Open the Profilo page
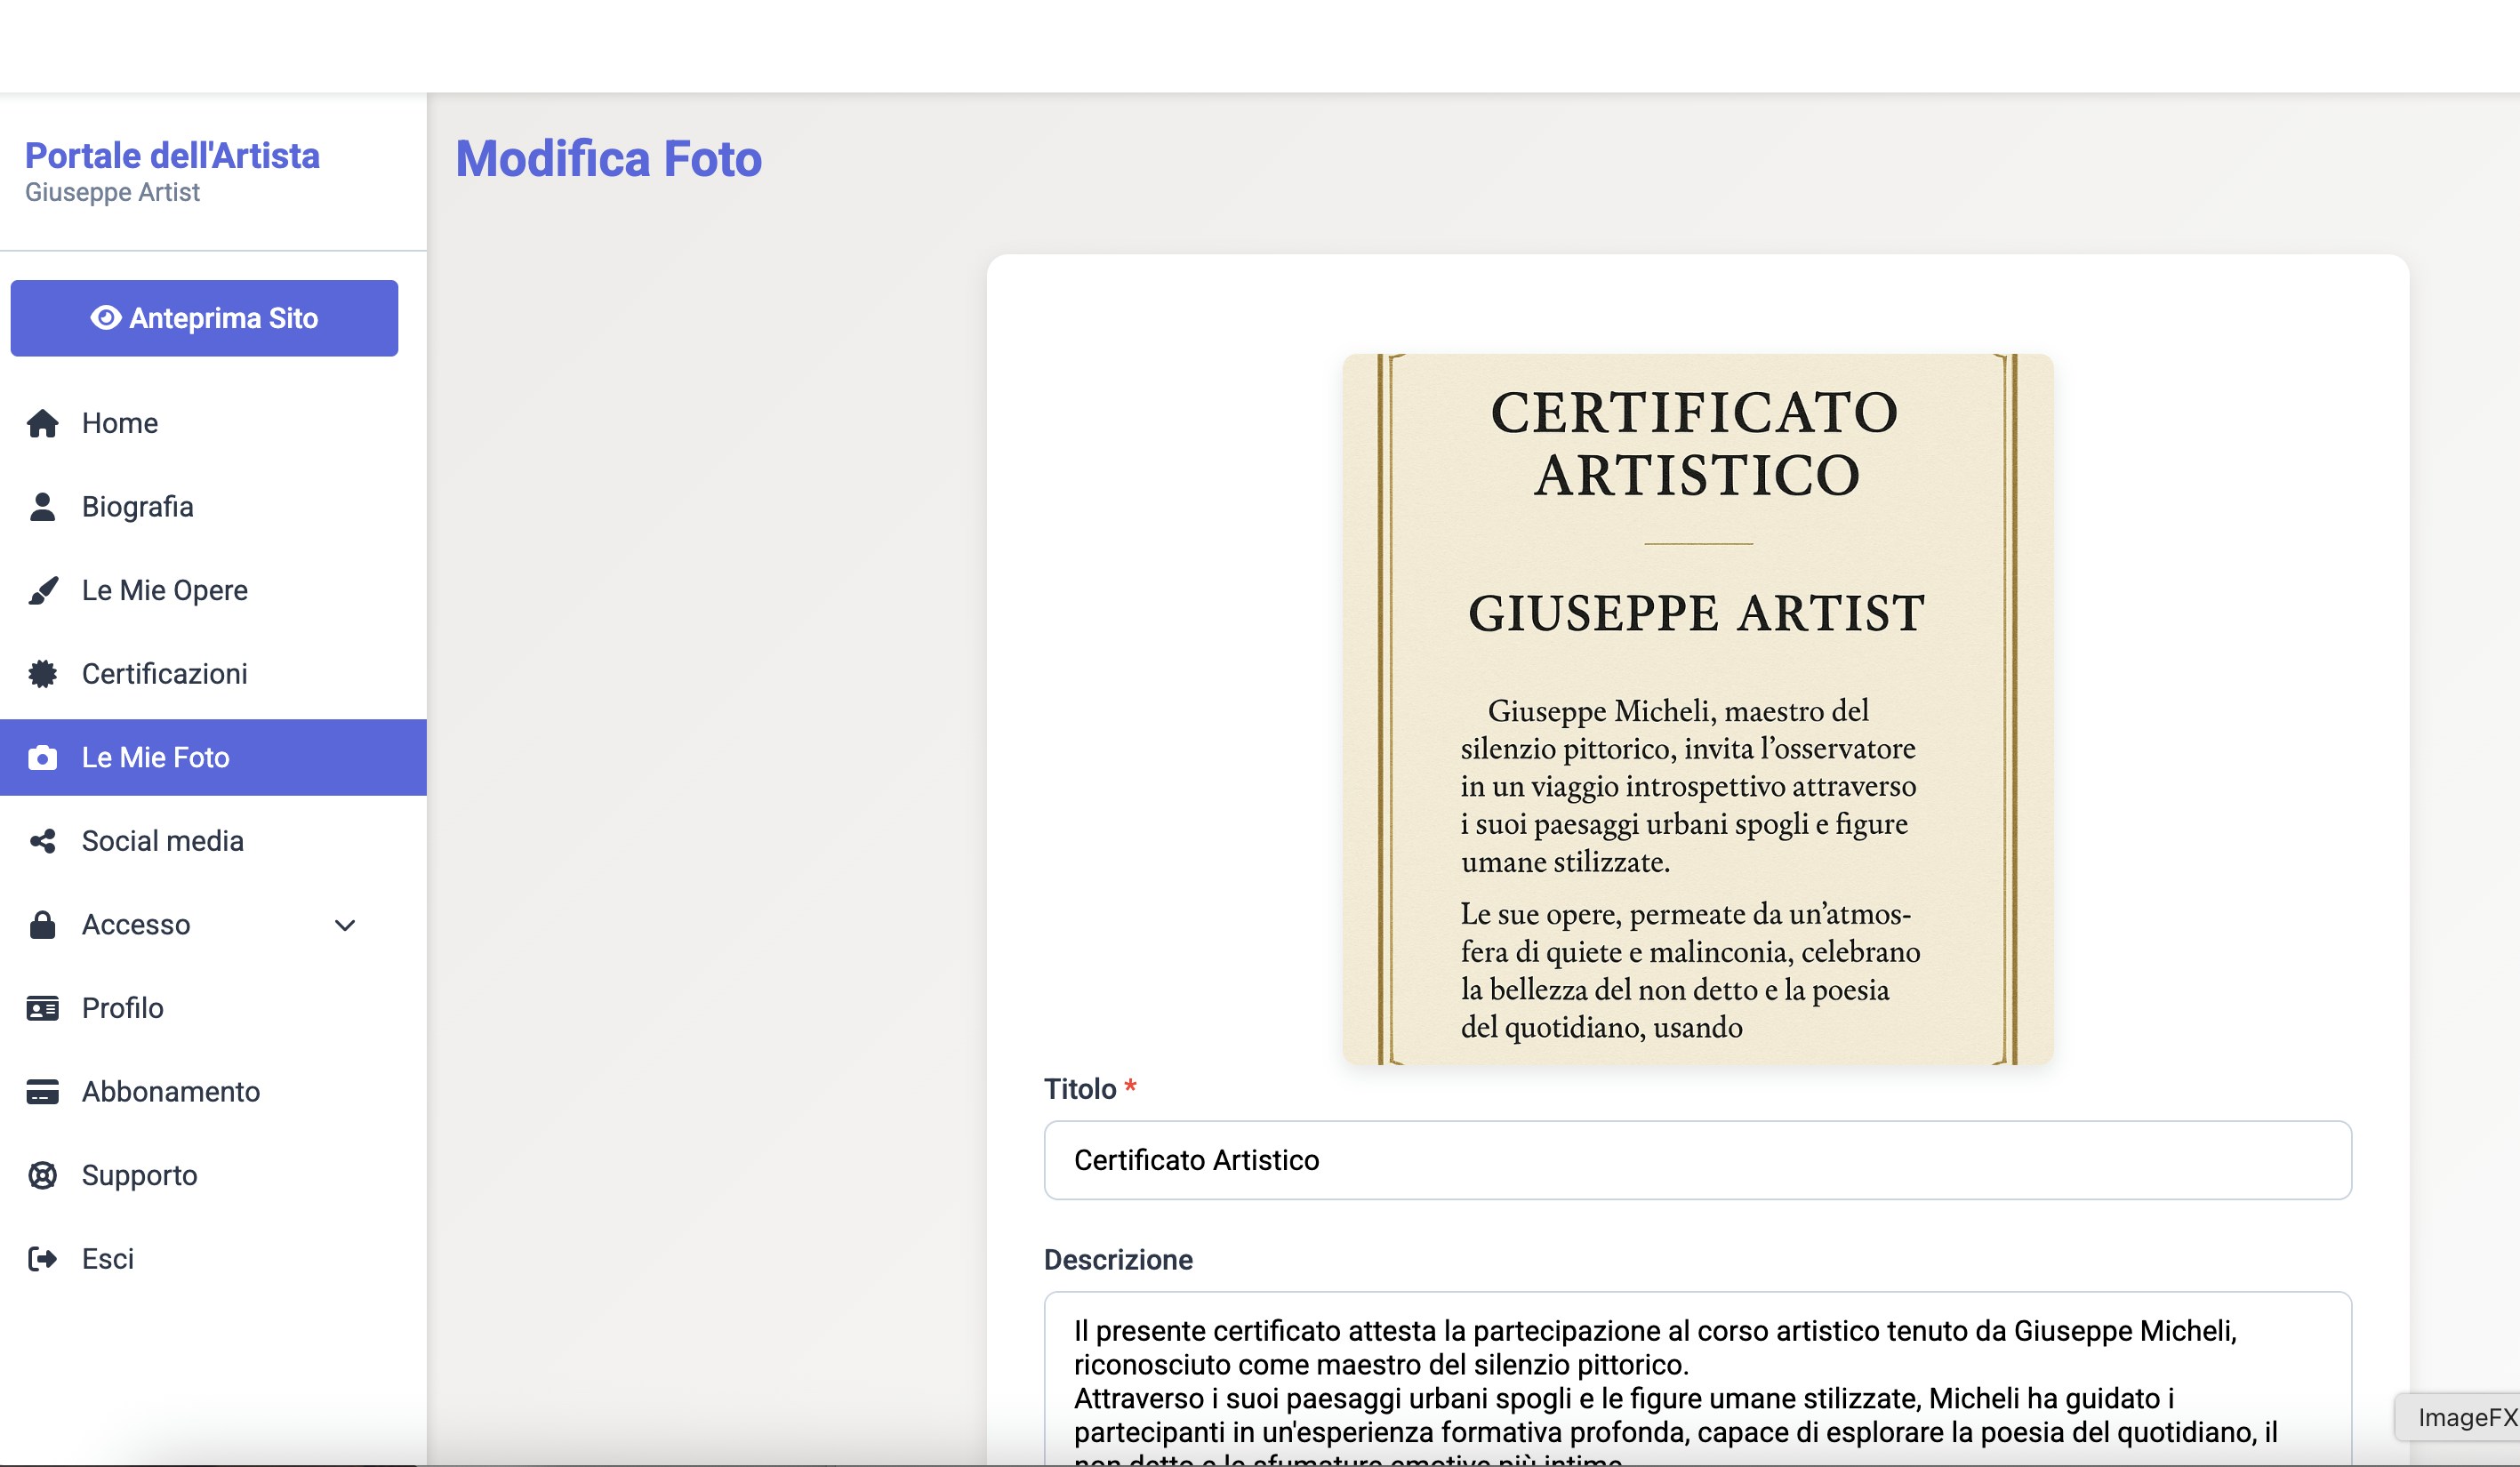The image size is (2520, 1467). click(x=213, y=1008)
